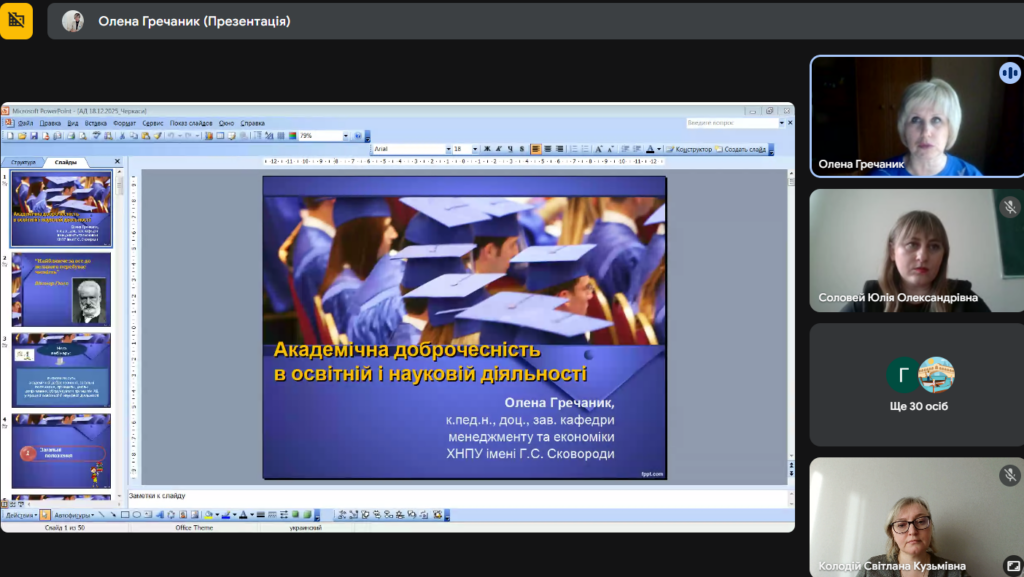
Task: Switch to the Структура tab
Action: [x=23, y=162]
